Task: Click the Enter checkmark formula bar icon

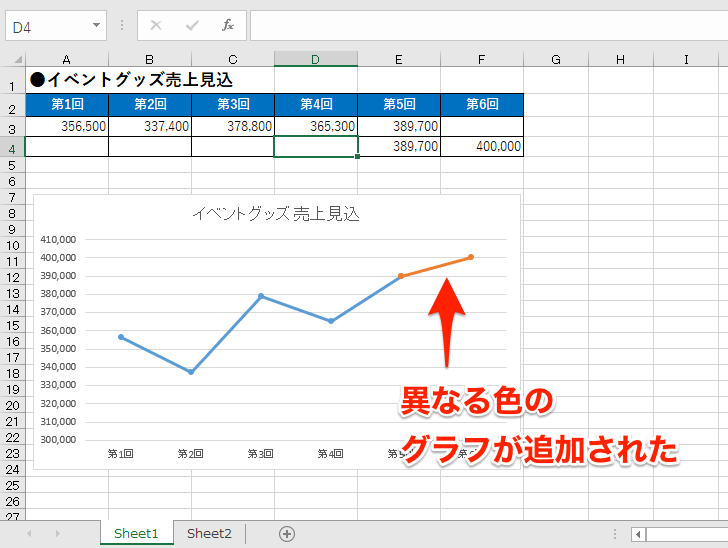Action: [192, 25]
